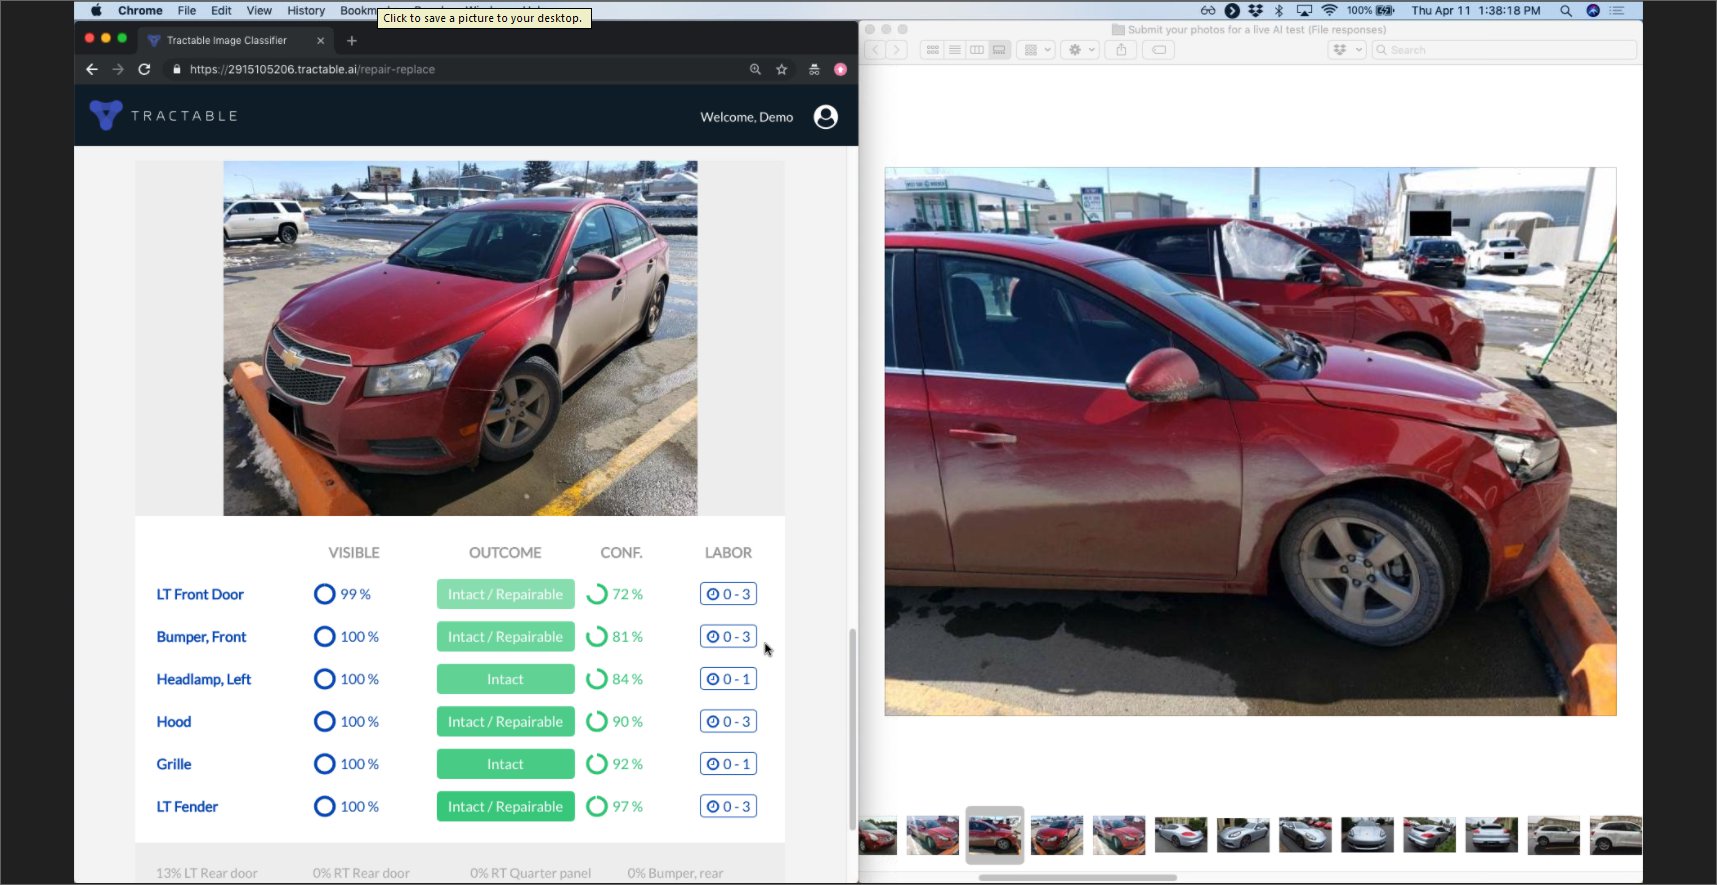Switch Finder to list view

[955, 50]
